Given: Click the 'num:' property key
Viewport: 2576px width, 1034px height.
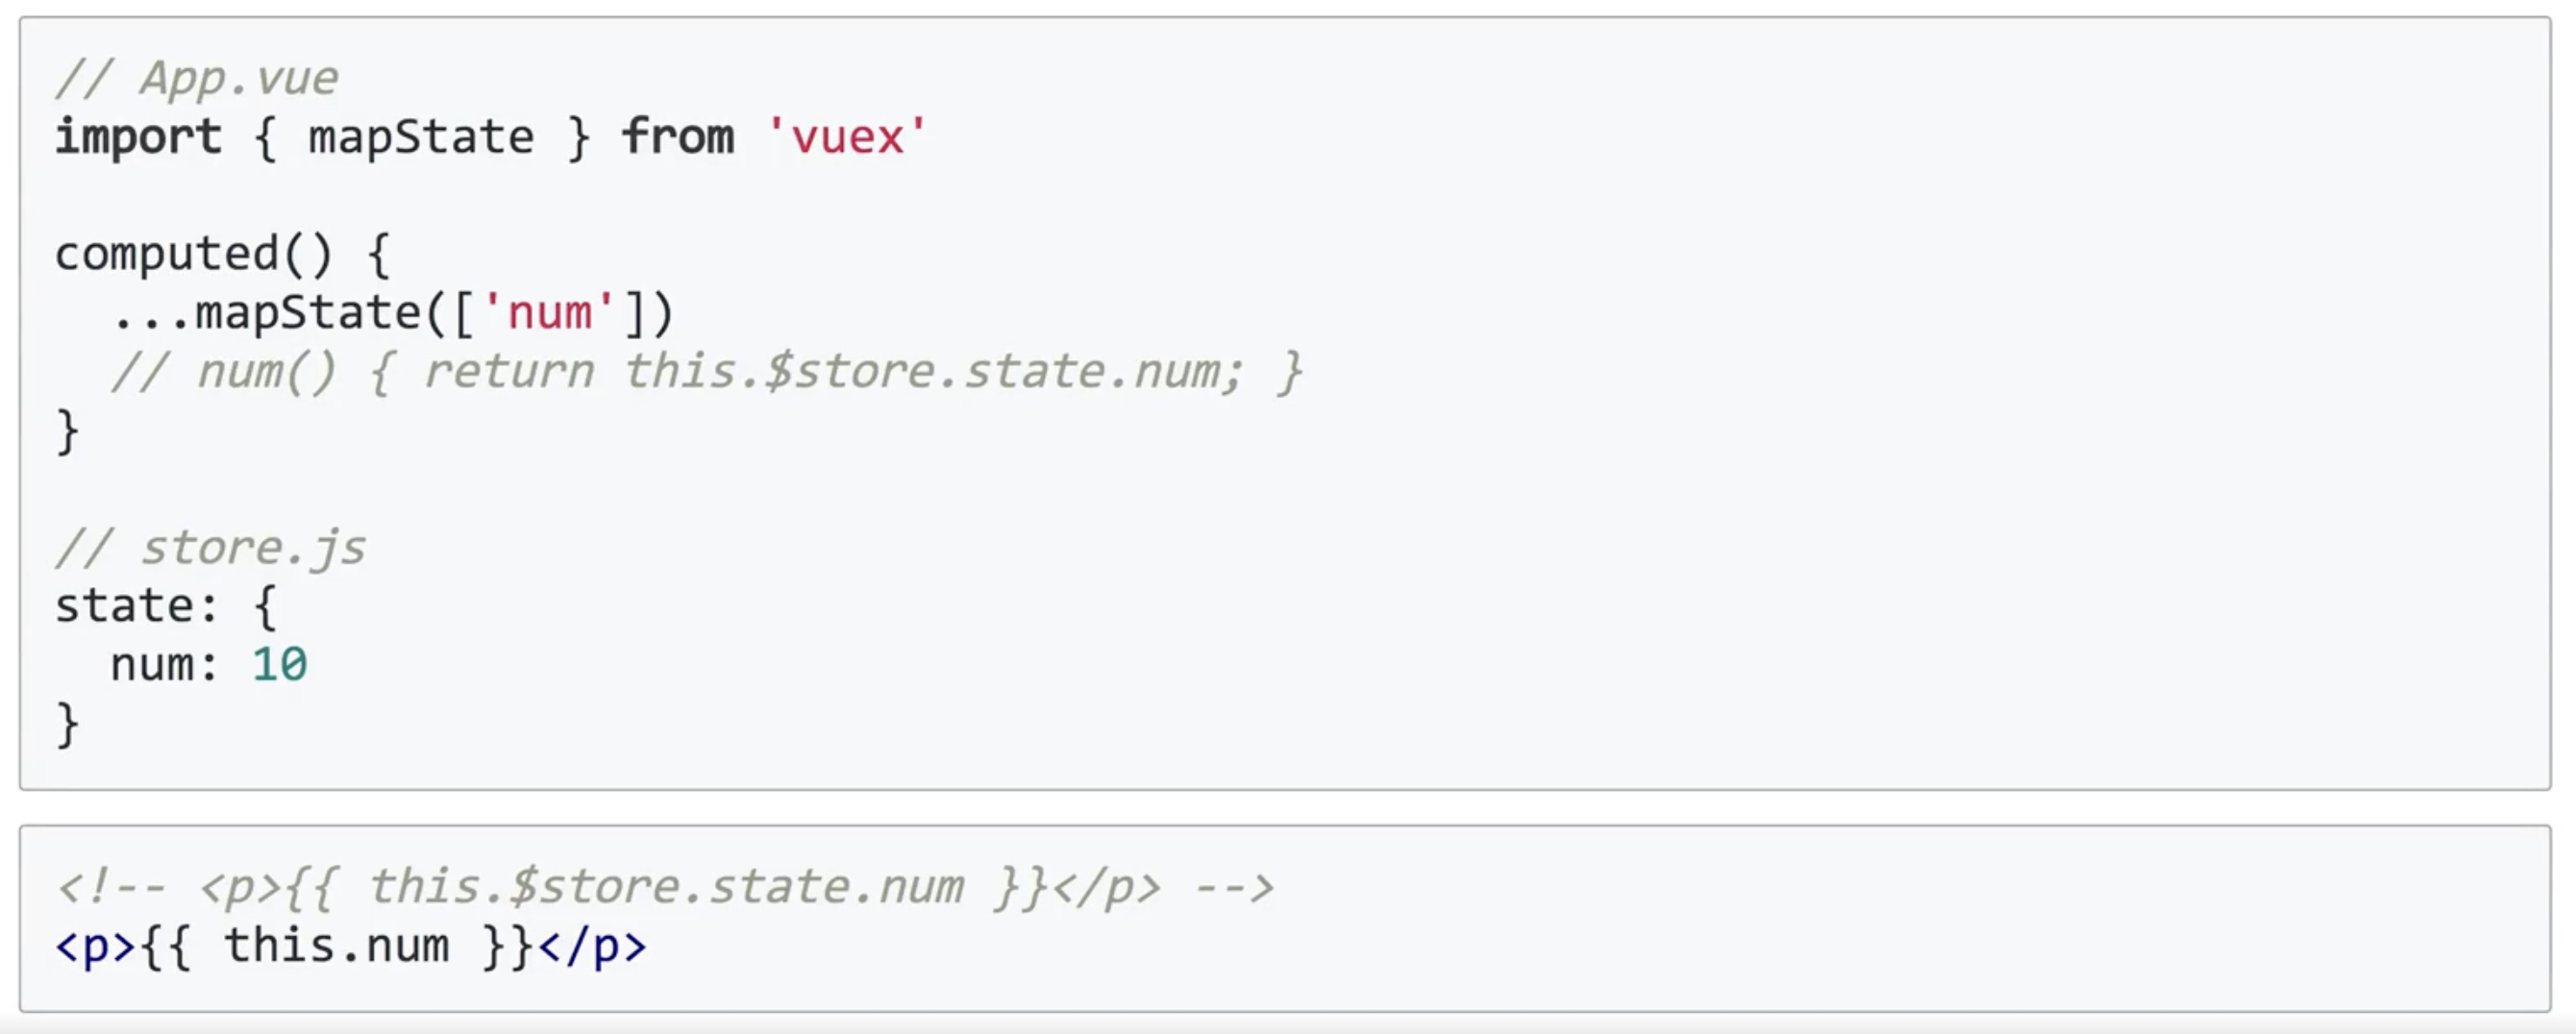Looking at the screenshot, I should pos(165,665).
